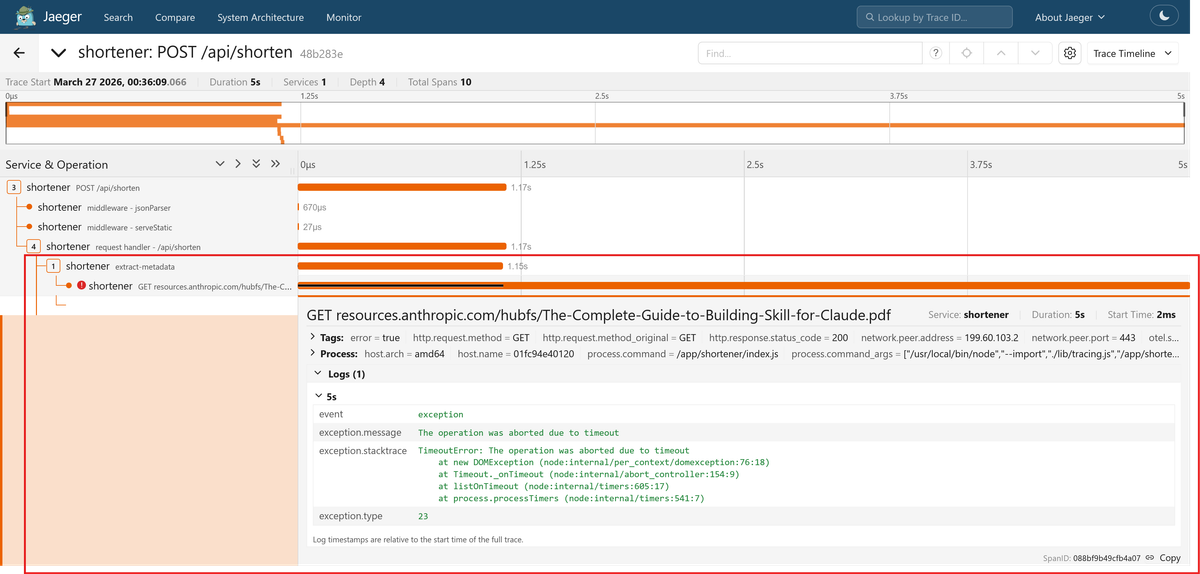Go to System Architecture
1200x574 pixels.
(260, 17)
